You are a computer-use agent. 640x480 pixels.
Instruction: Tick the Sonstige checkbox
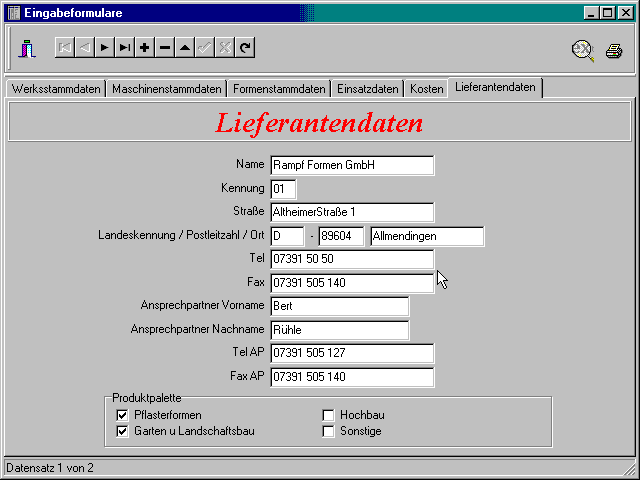(x=328, y=431)
